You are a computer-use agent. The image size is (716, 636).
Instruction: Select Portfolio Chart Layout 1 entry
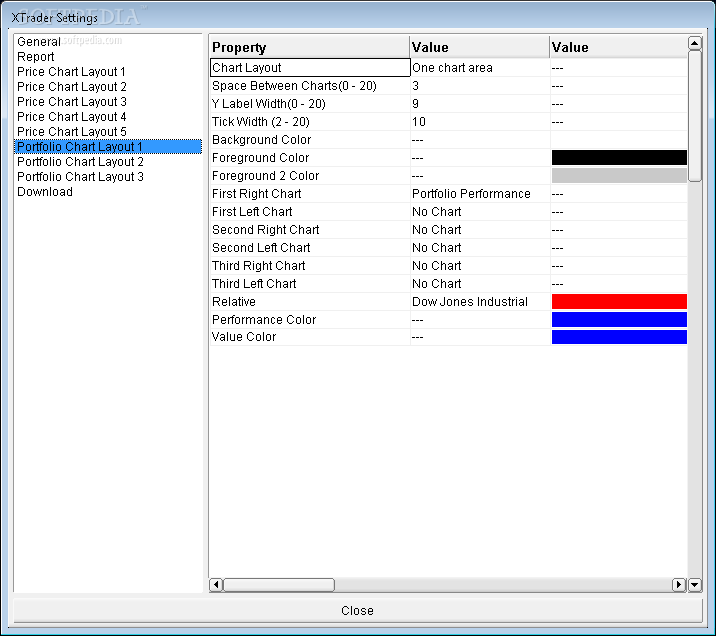click(108, 147)
